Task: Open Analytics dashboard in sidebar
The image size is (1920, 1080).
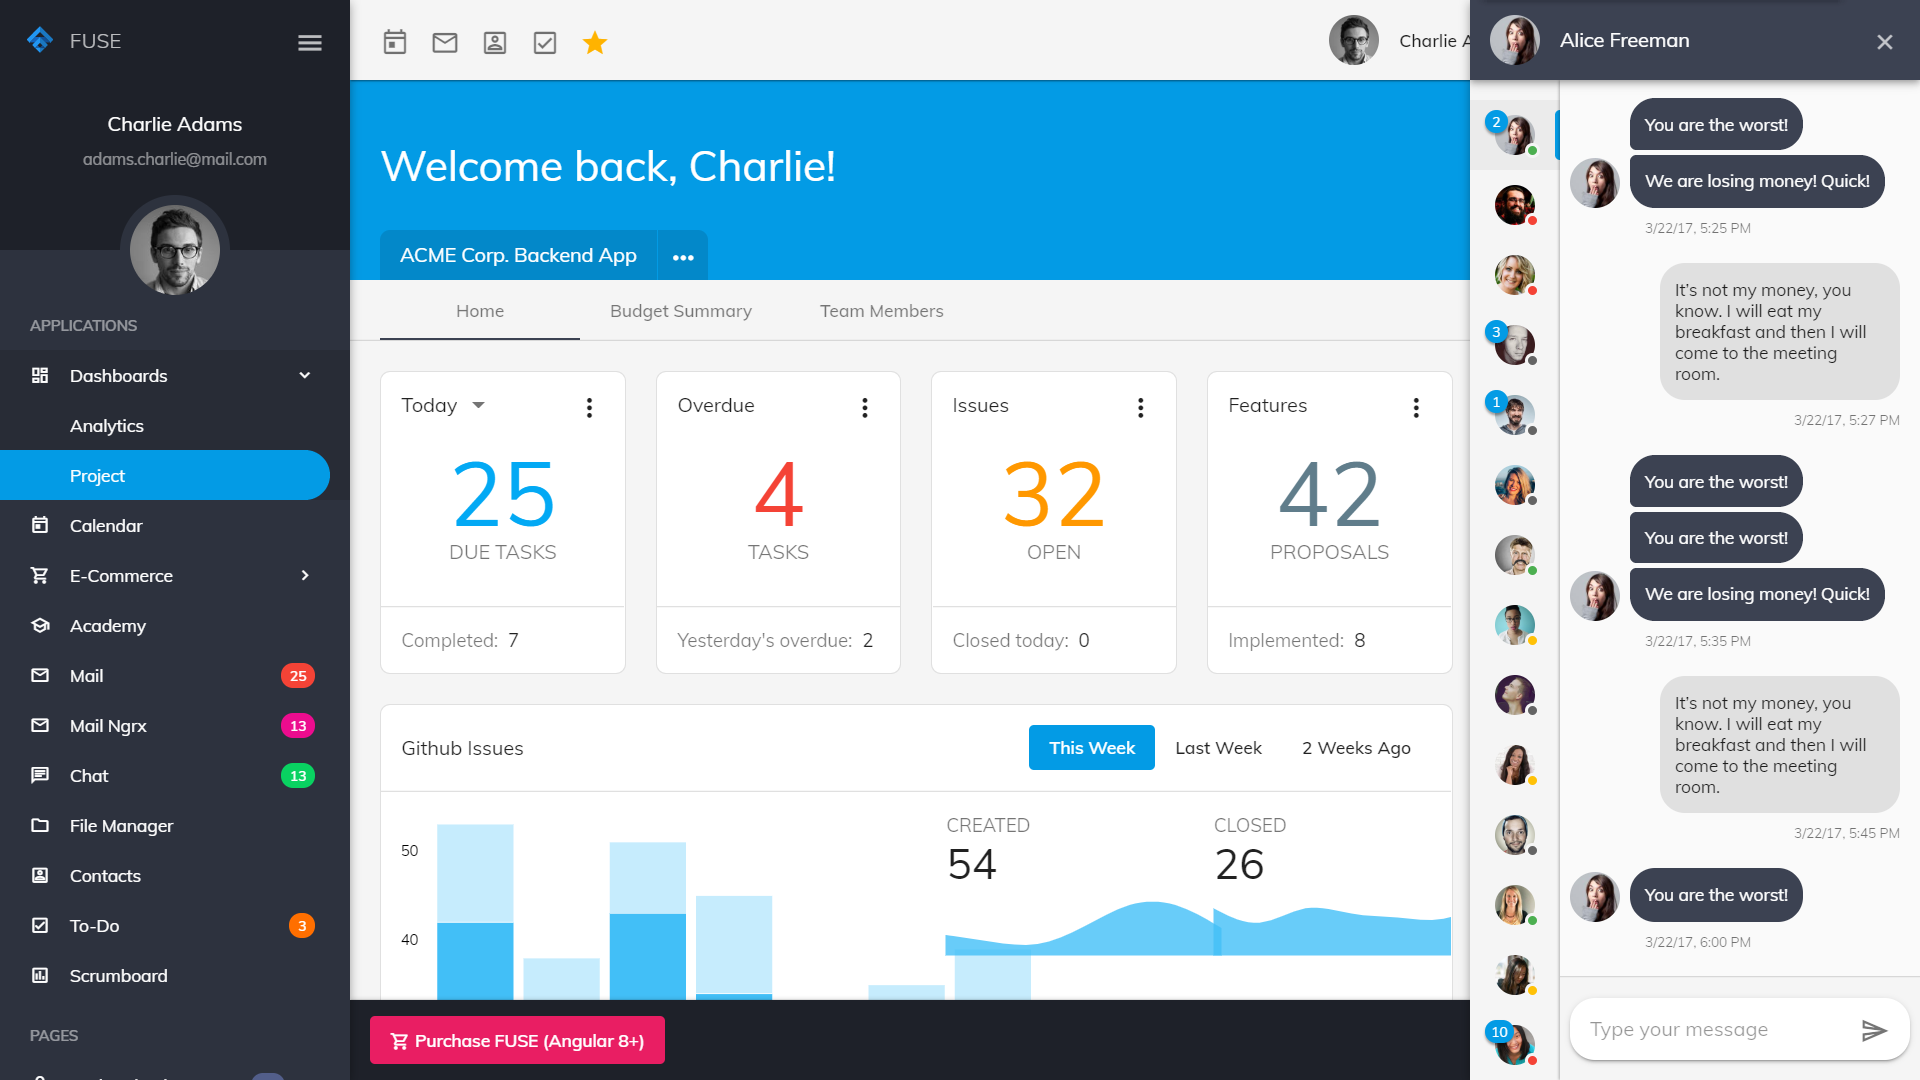Action: click(165, 426)
